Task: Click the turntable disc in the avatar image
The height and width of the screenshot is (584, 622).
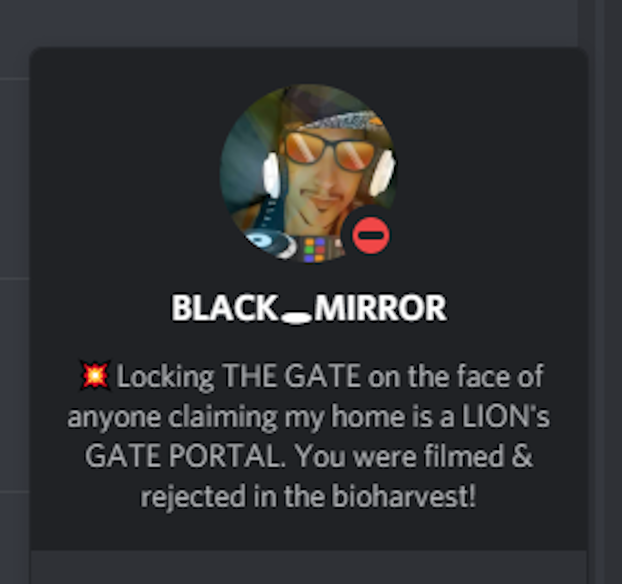Action: click(269, 243)
